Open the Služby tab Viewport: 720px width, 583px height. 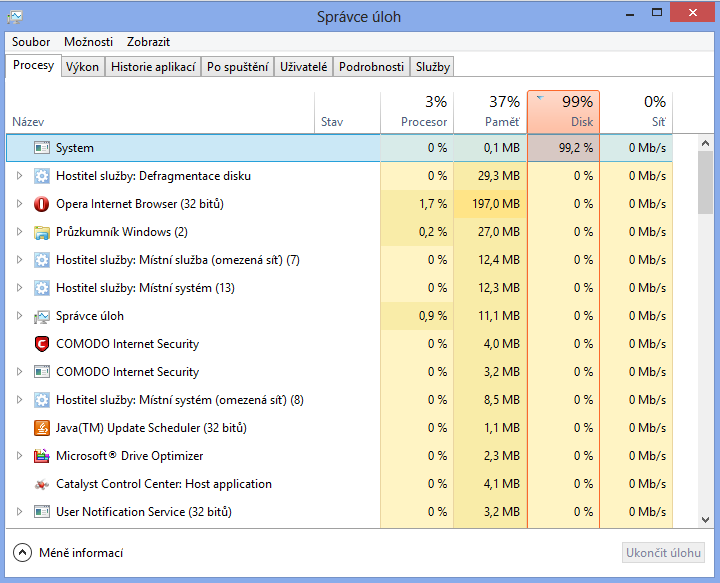433,67
